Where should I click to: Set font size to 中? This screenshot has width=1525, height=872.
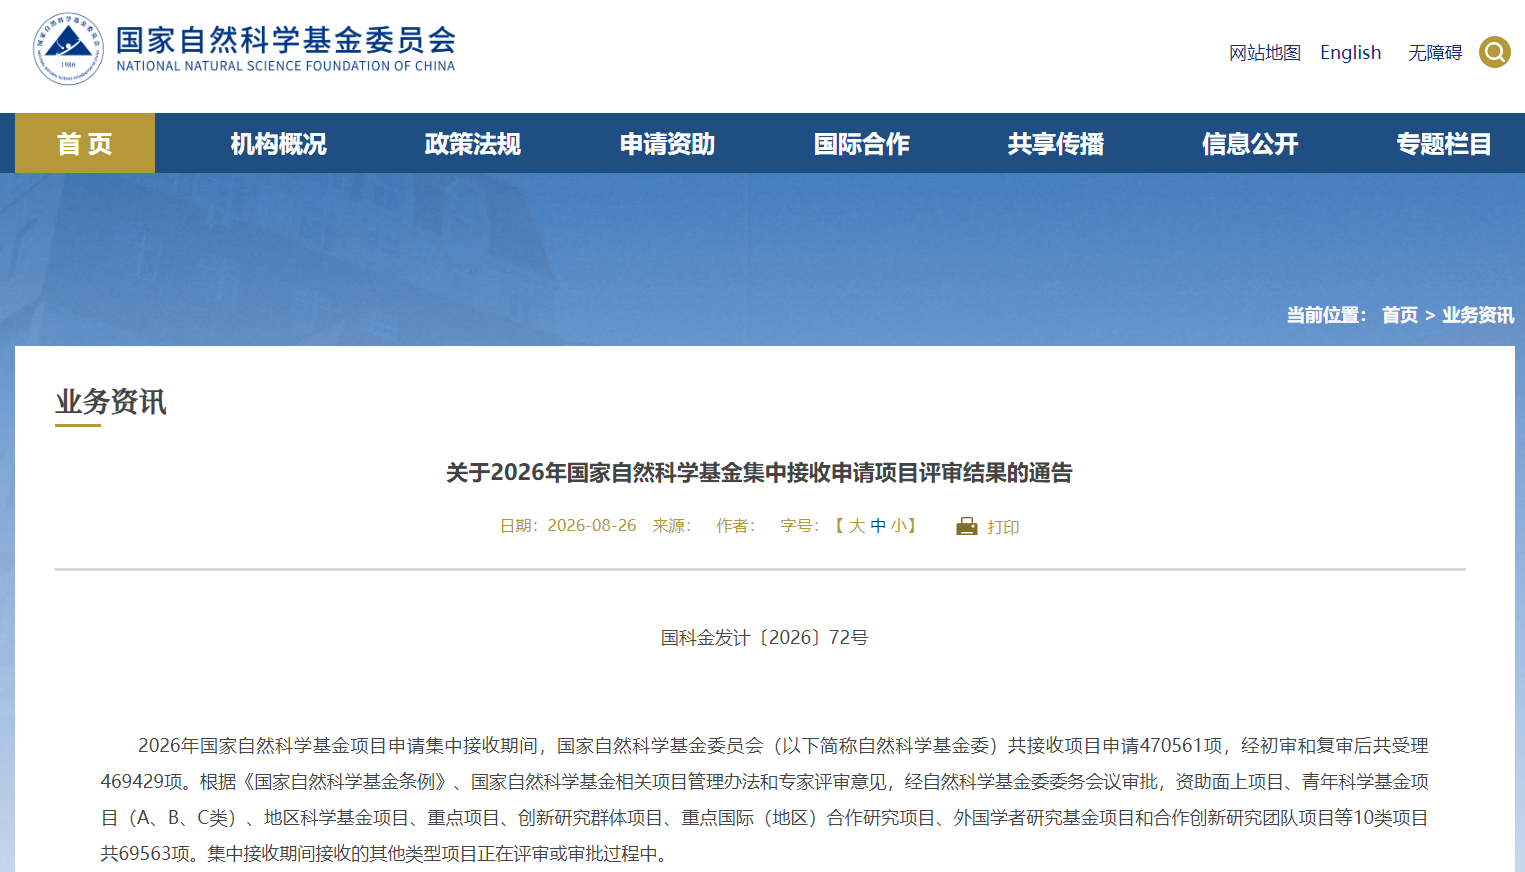click(x=878, y=526)
